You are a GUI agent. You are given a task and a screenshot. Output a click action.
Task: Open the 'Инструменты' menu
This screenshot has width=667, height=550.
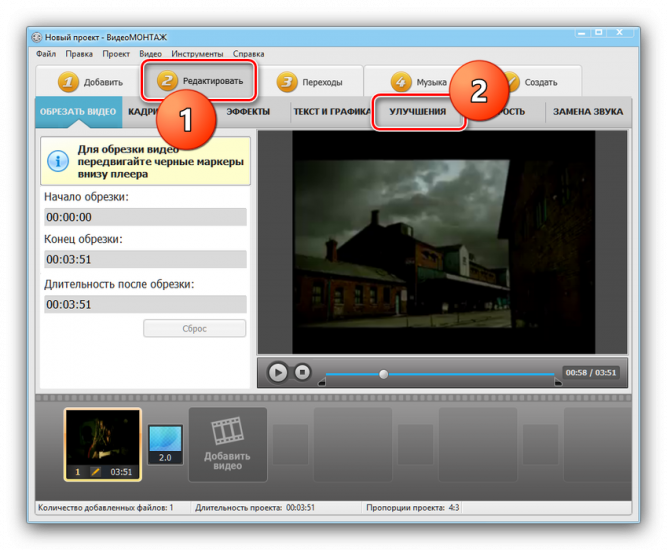197,54
